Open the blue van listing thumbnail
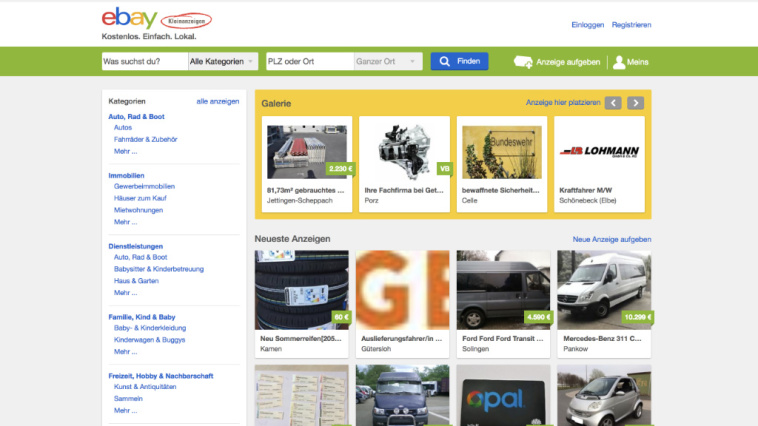Viewport: 758px width, 426px height. pos(403,396)
